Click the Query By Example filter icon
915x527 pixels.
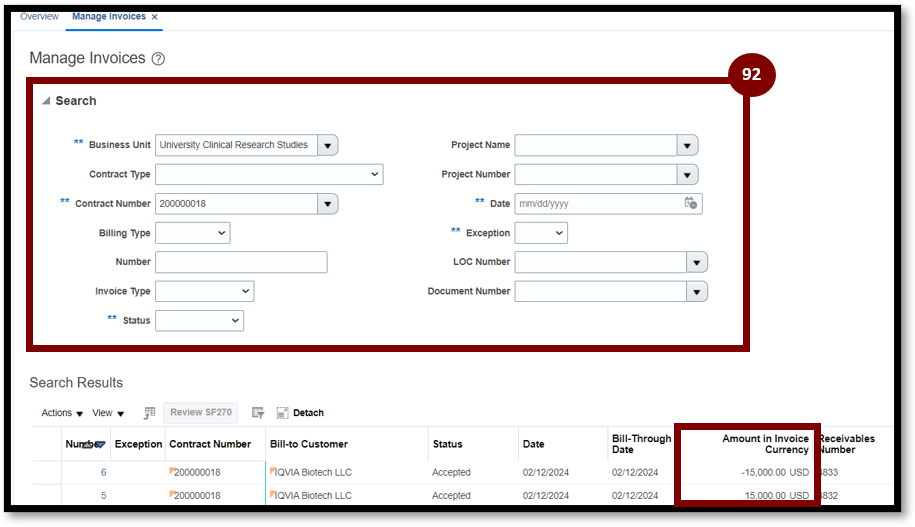[x=258, y=413]
